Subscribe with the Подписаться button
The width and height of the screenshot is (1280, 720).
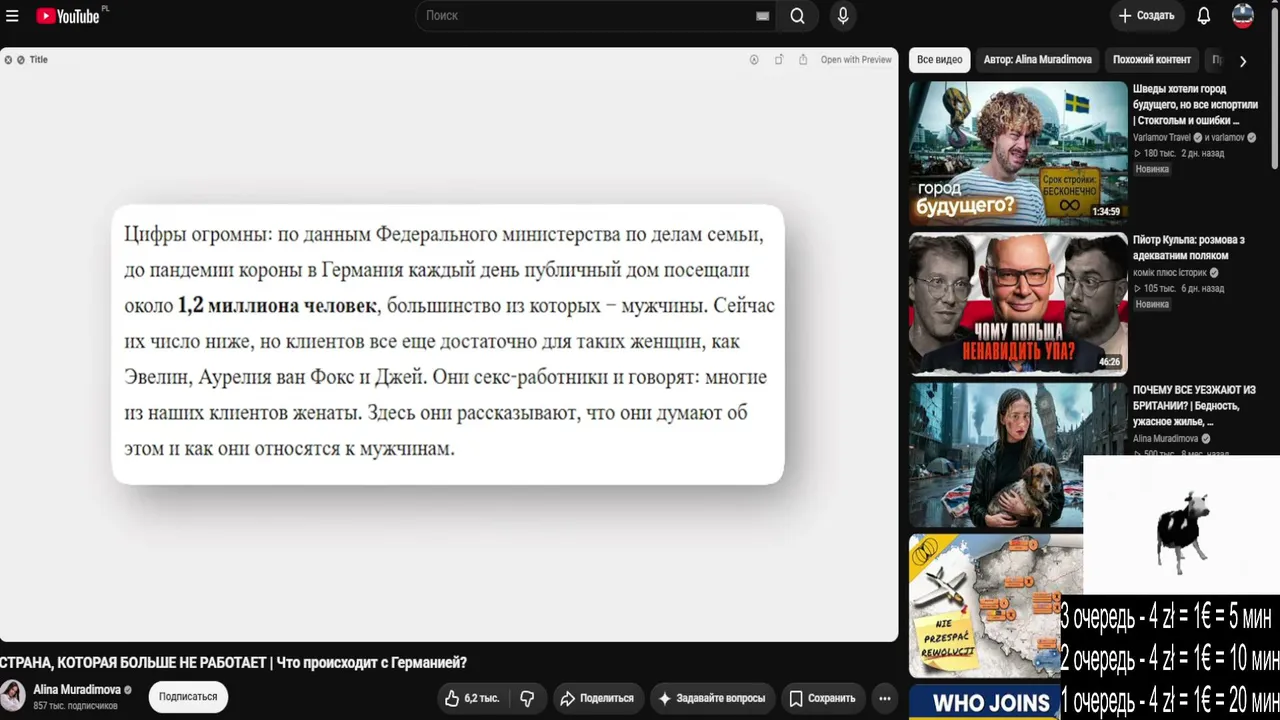tap(188, 697)
